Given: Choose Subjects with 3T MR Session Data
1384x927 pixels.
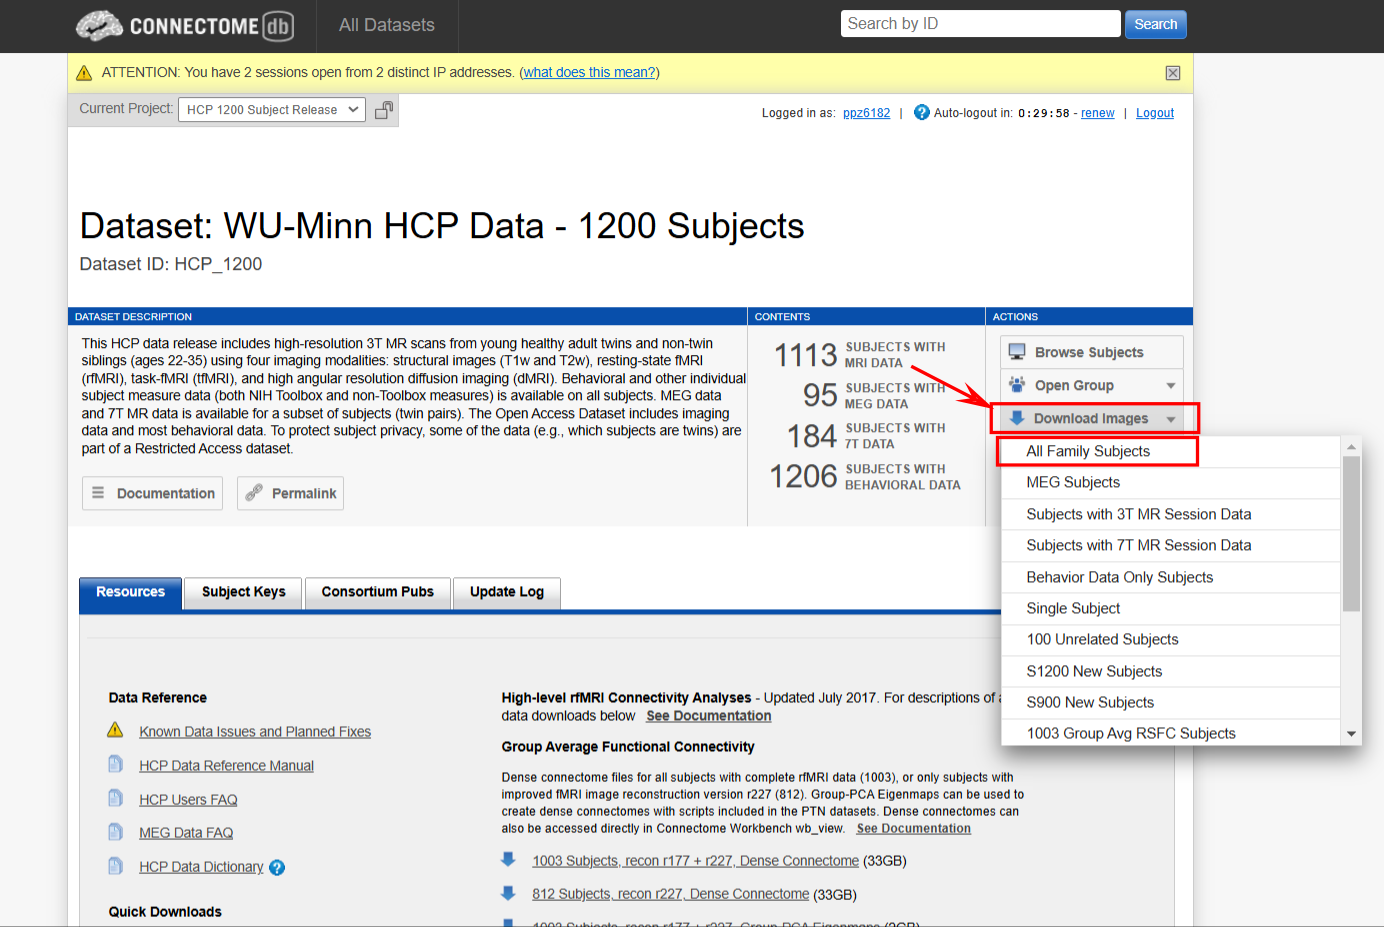Looking at the screenshot, I should (x=1170, y=514).
